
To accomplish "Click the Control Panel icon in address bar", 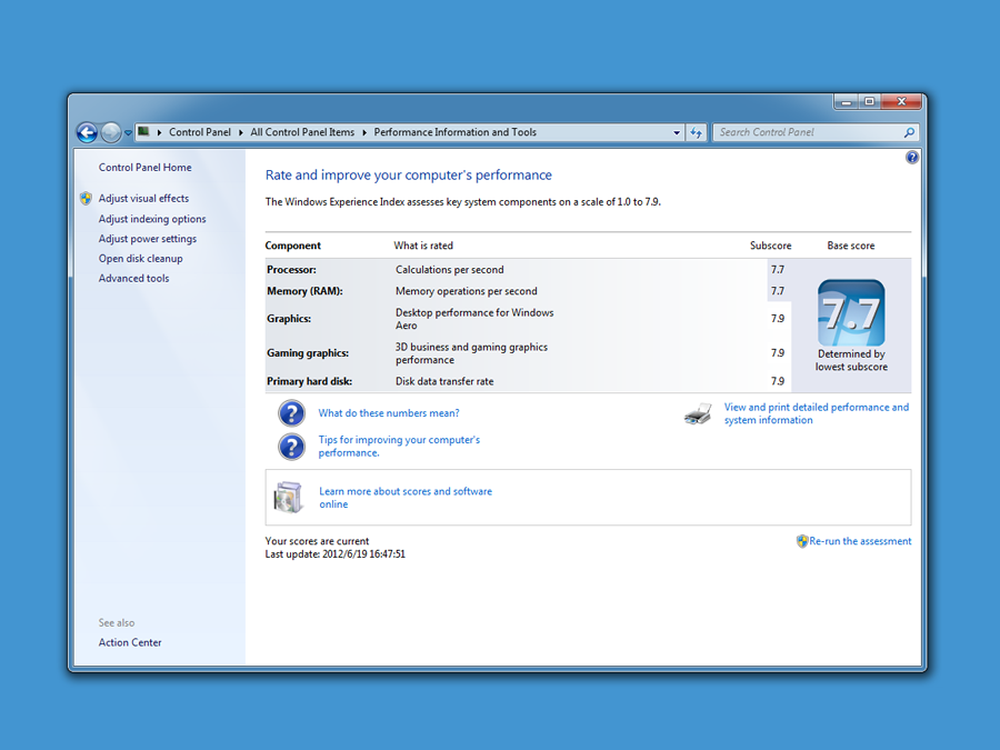I will [144, 132].
